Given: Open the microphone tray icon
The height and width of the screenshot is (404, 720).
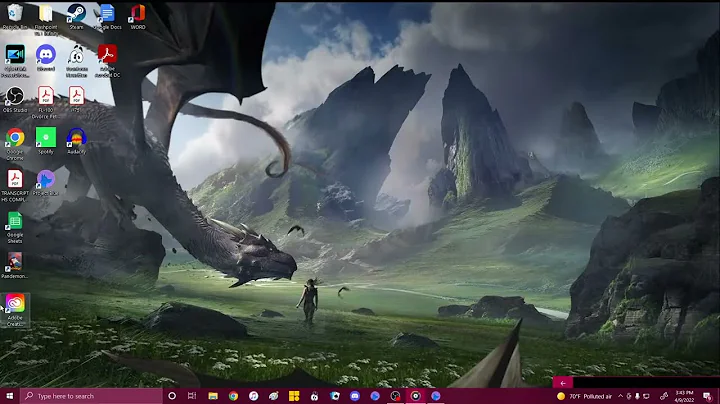Looking at the screenshot, I should point(637,396).
